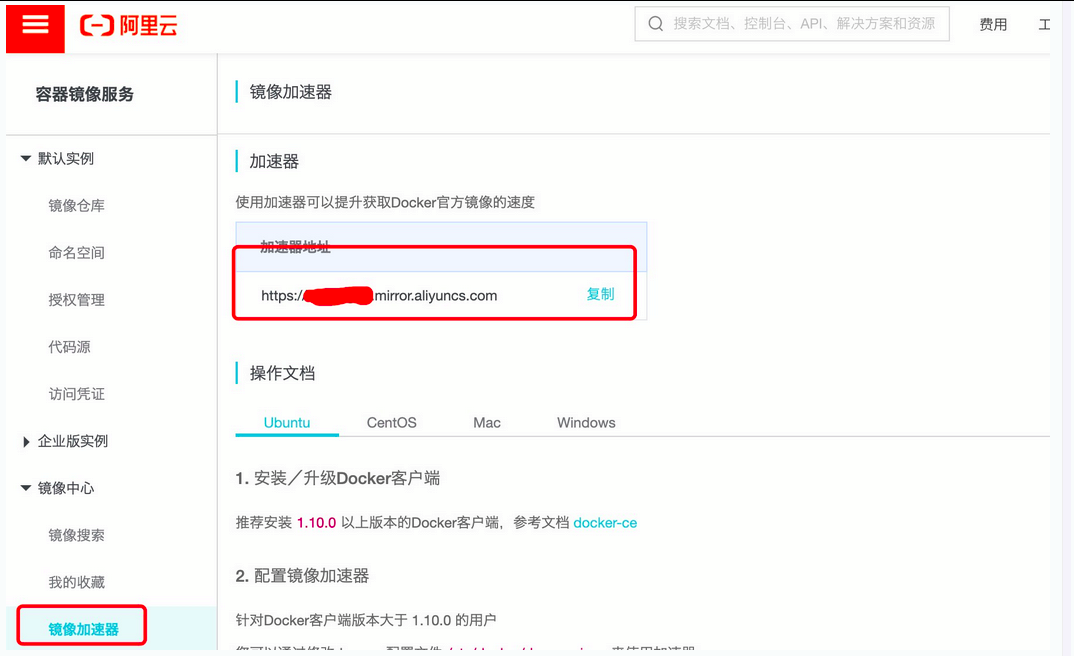This screenshot has height=656, width=1074.
Task: Select 访问凭证 in sidebar
Action: (77, 394)
